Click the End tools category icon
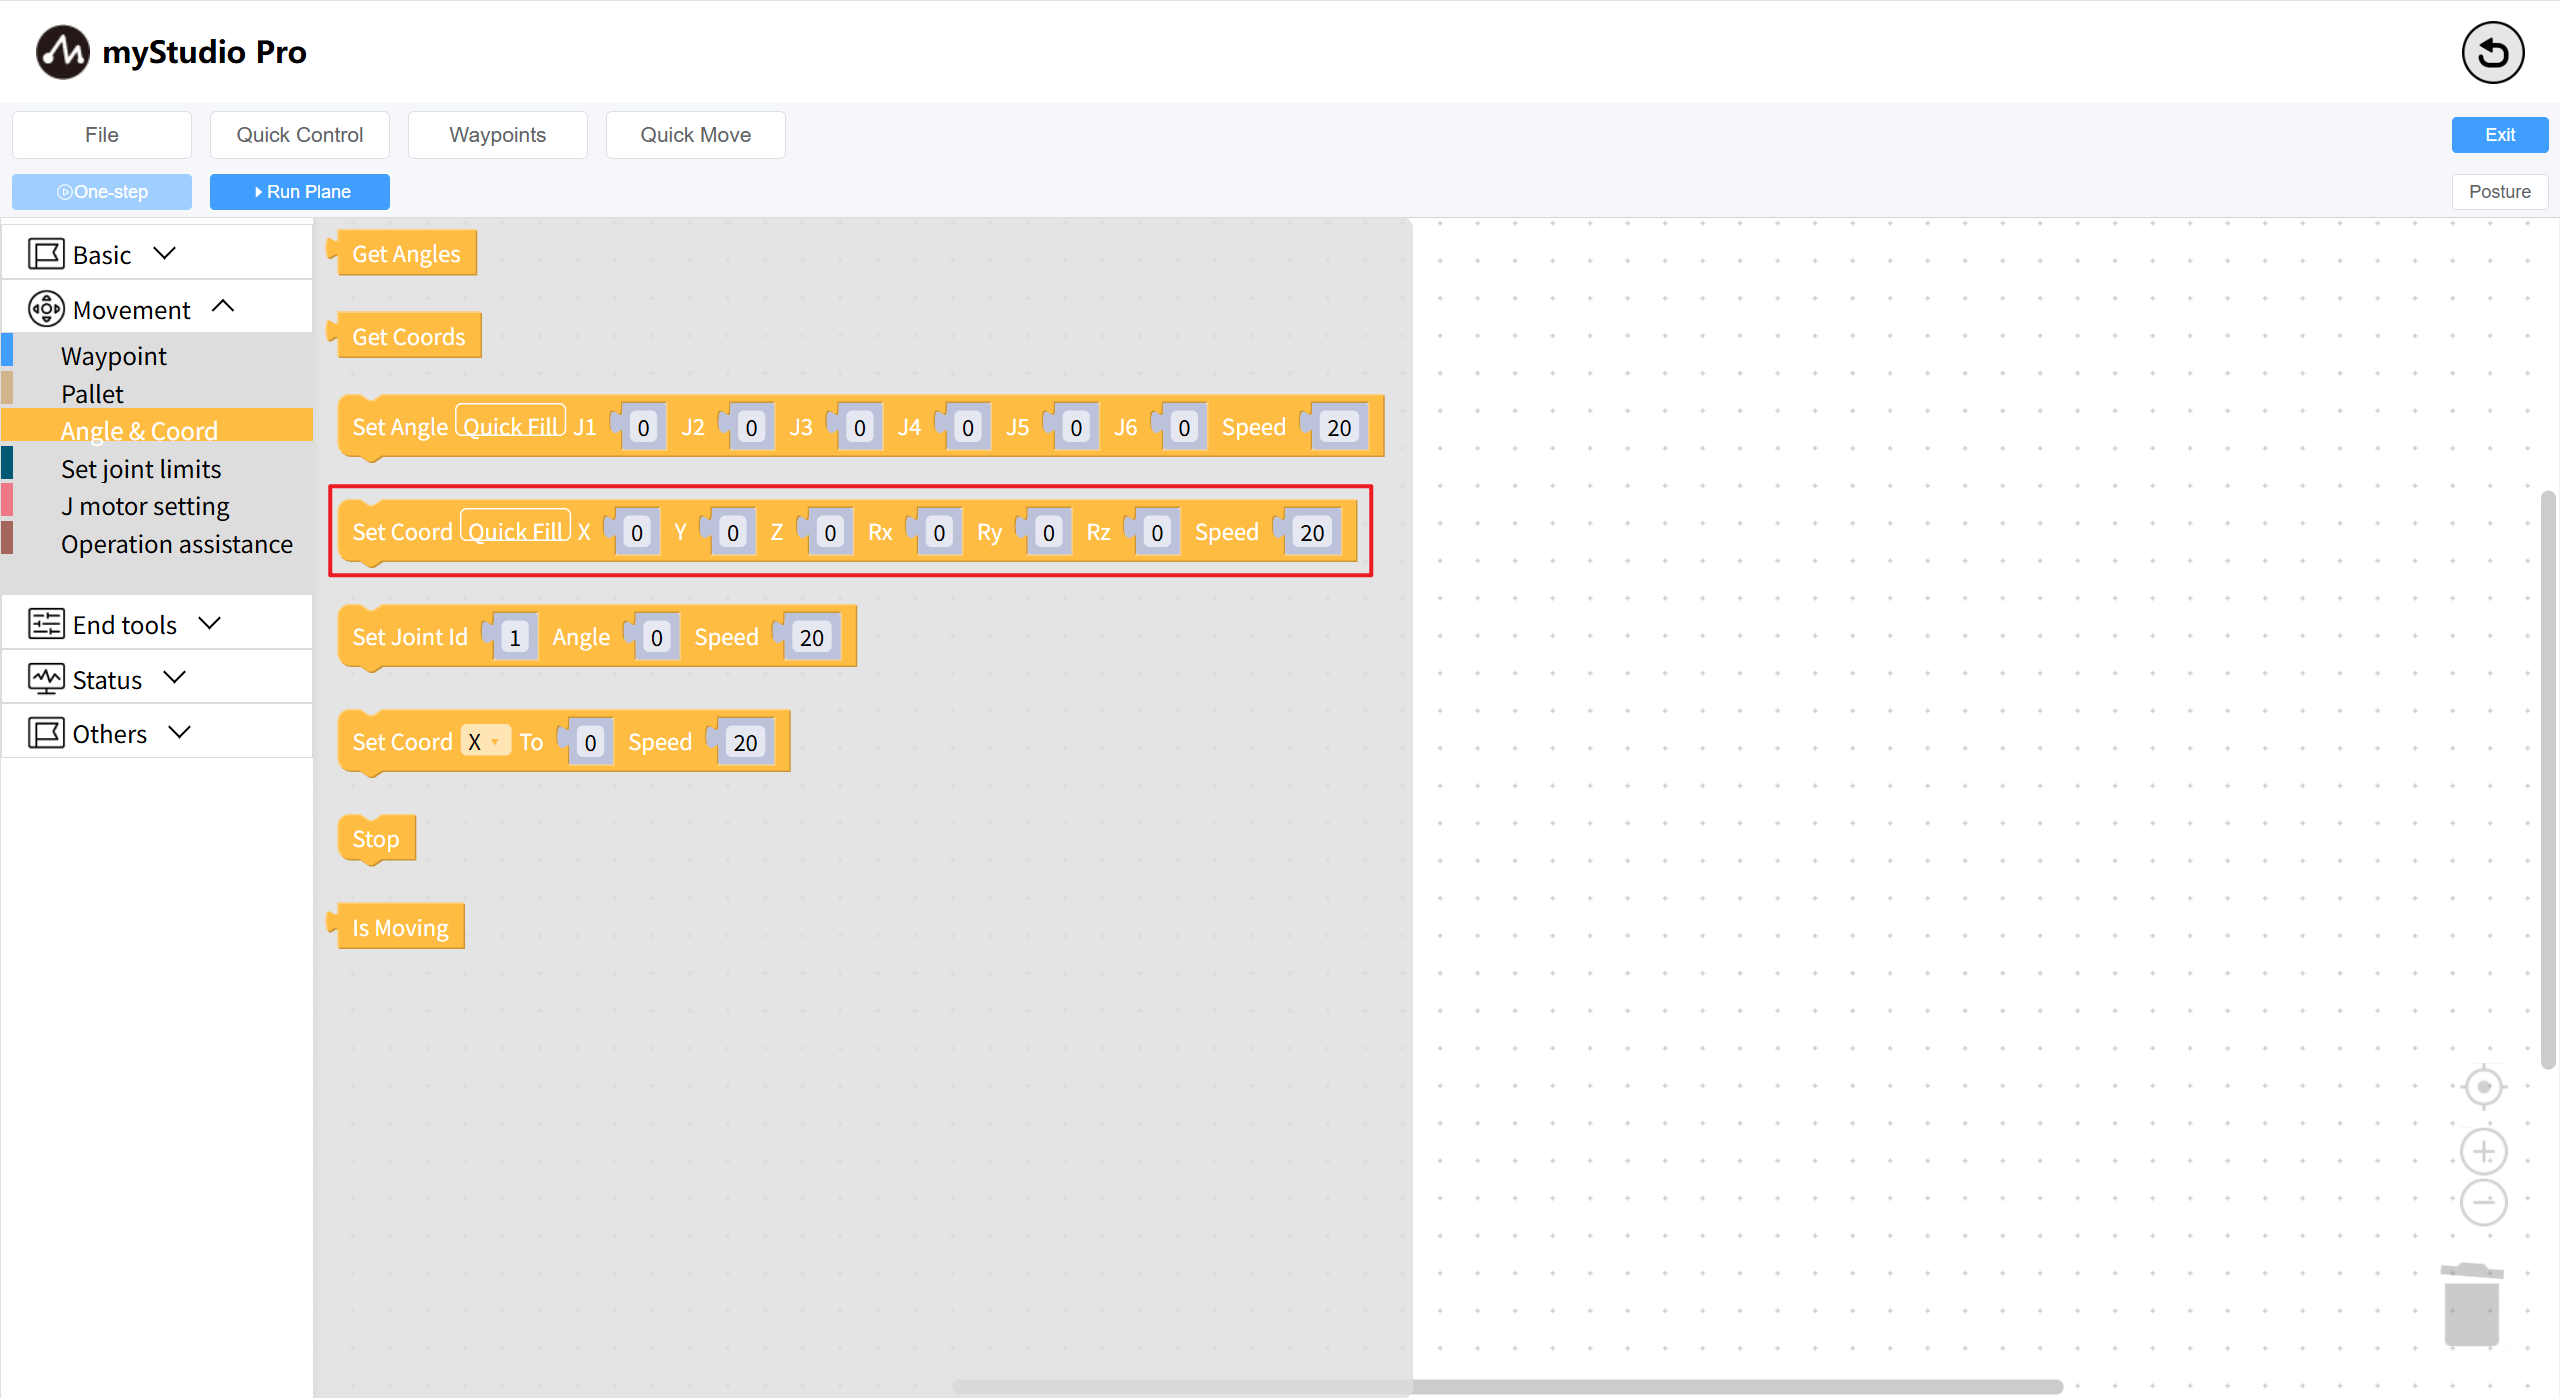Screen dimensions: 2560x1398 point(46,624)
